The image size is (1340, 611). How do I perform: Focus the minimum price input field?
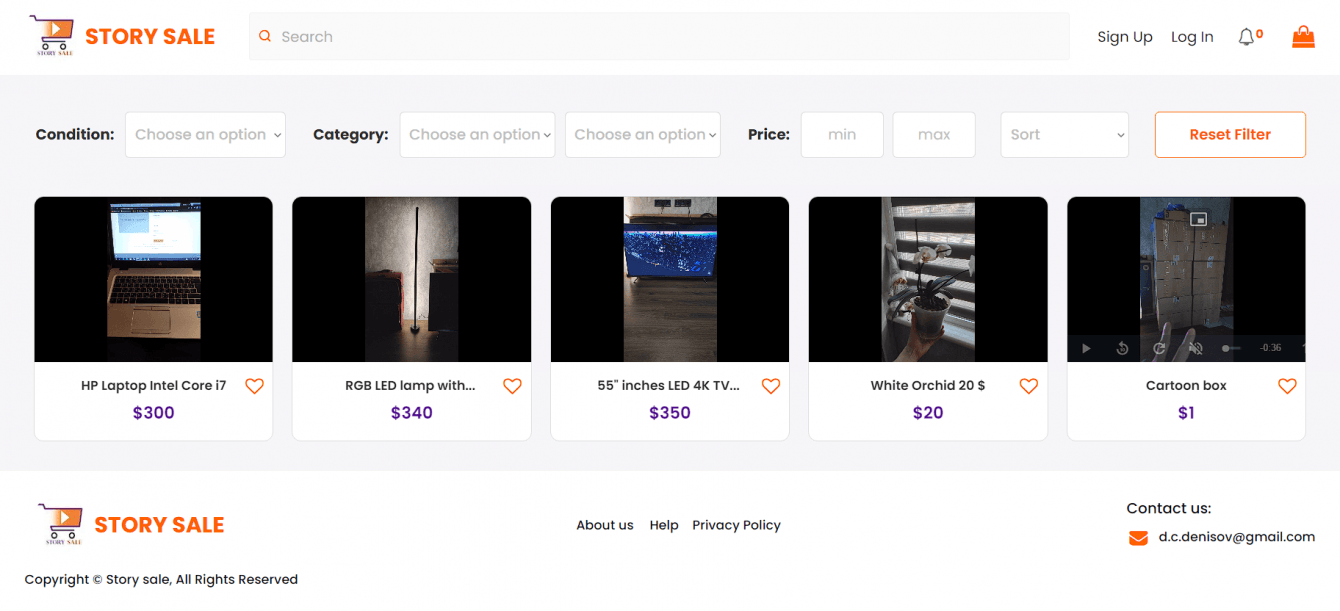click(842, 135)
